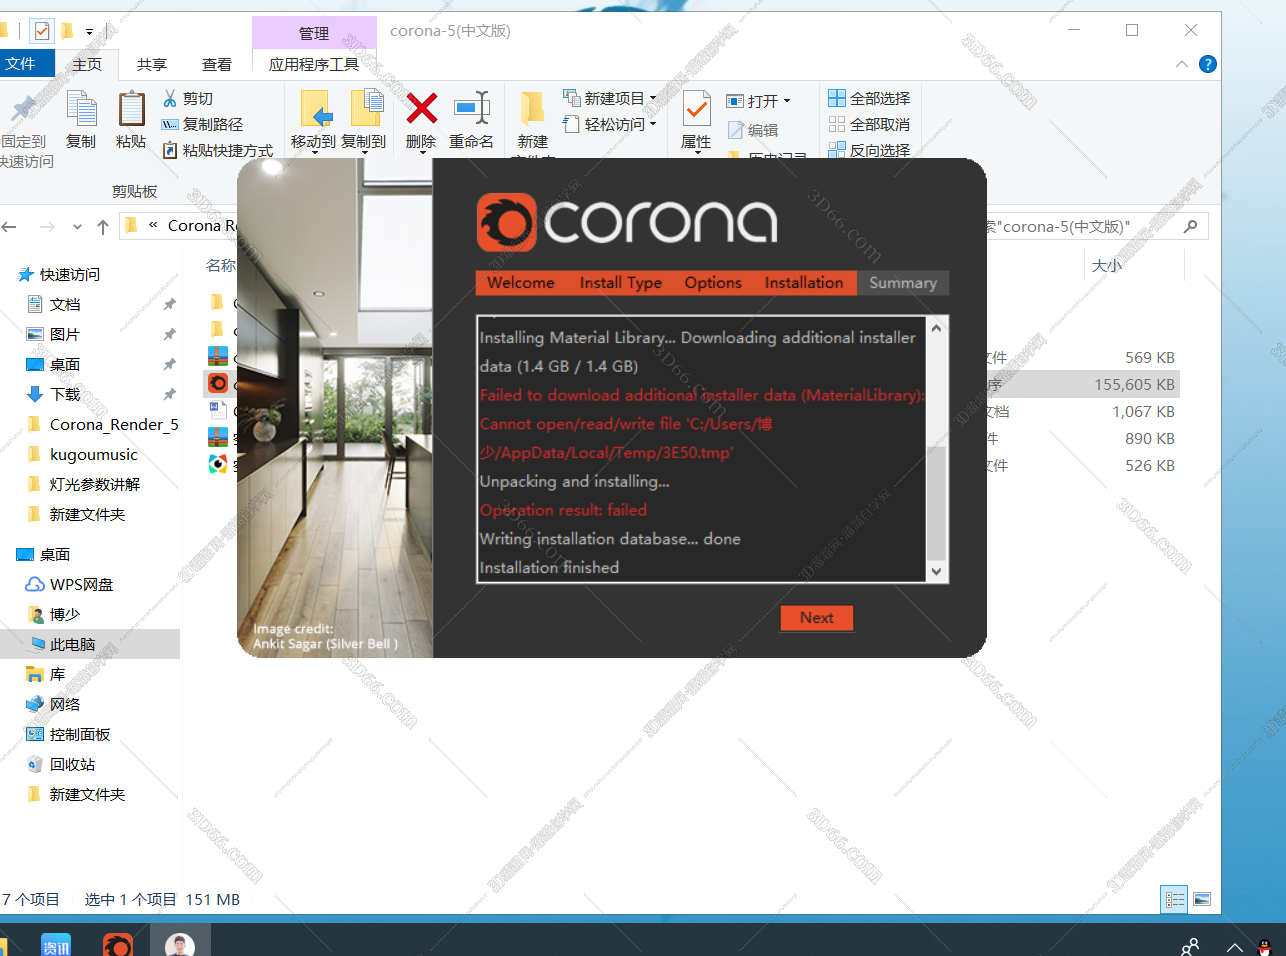Click 全部取消 in the ribbon
This screenshot has height=956, width=1286.
click(869, 124)
